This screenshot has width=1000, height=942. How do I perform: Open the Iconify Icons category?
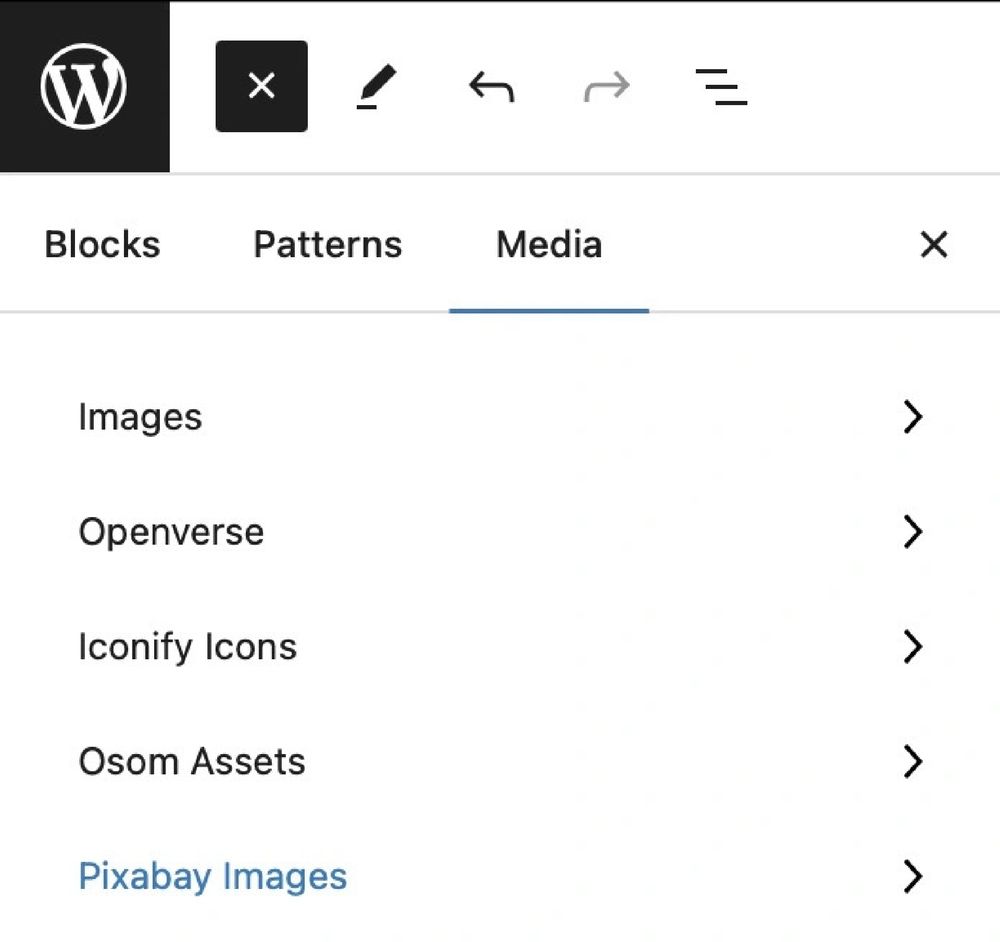[x=187, y=647]
